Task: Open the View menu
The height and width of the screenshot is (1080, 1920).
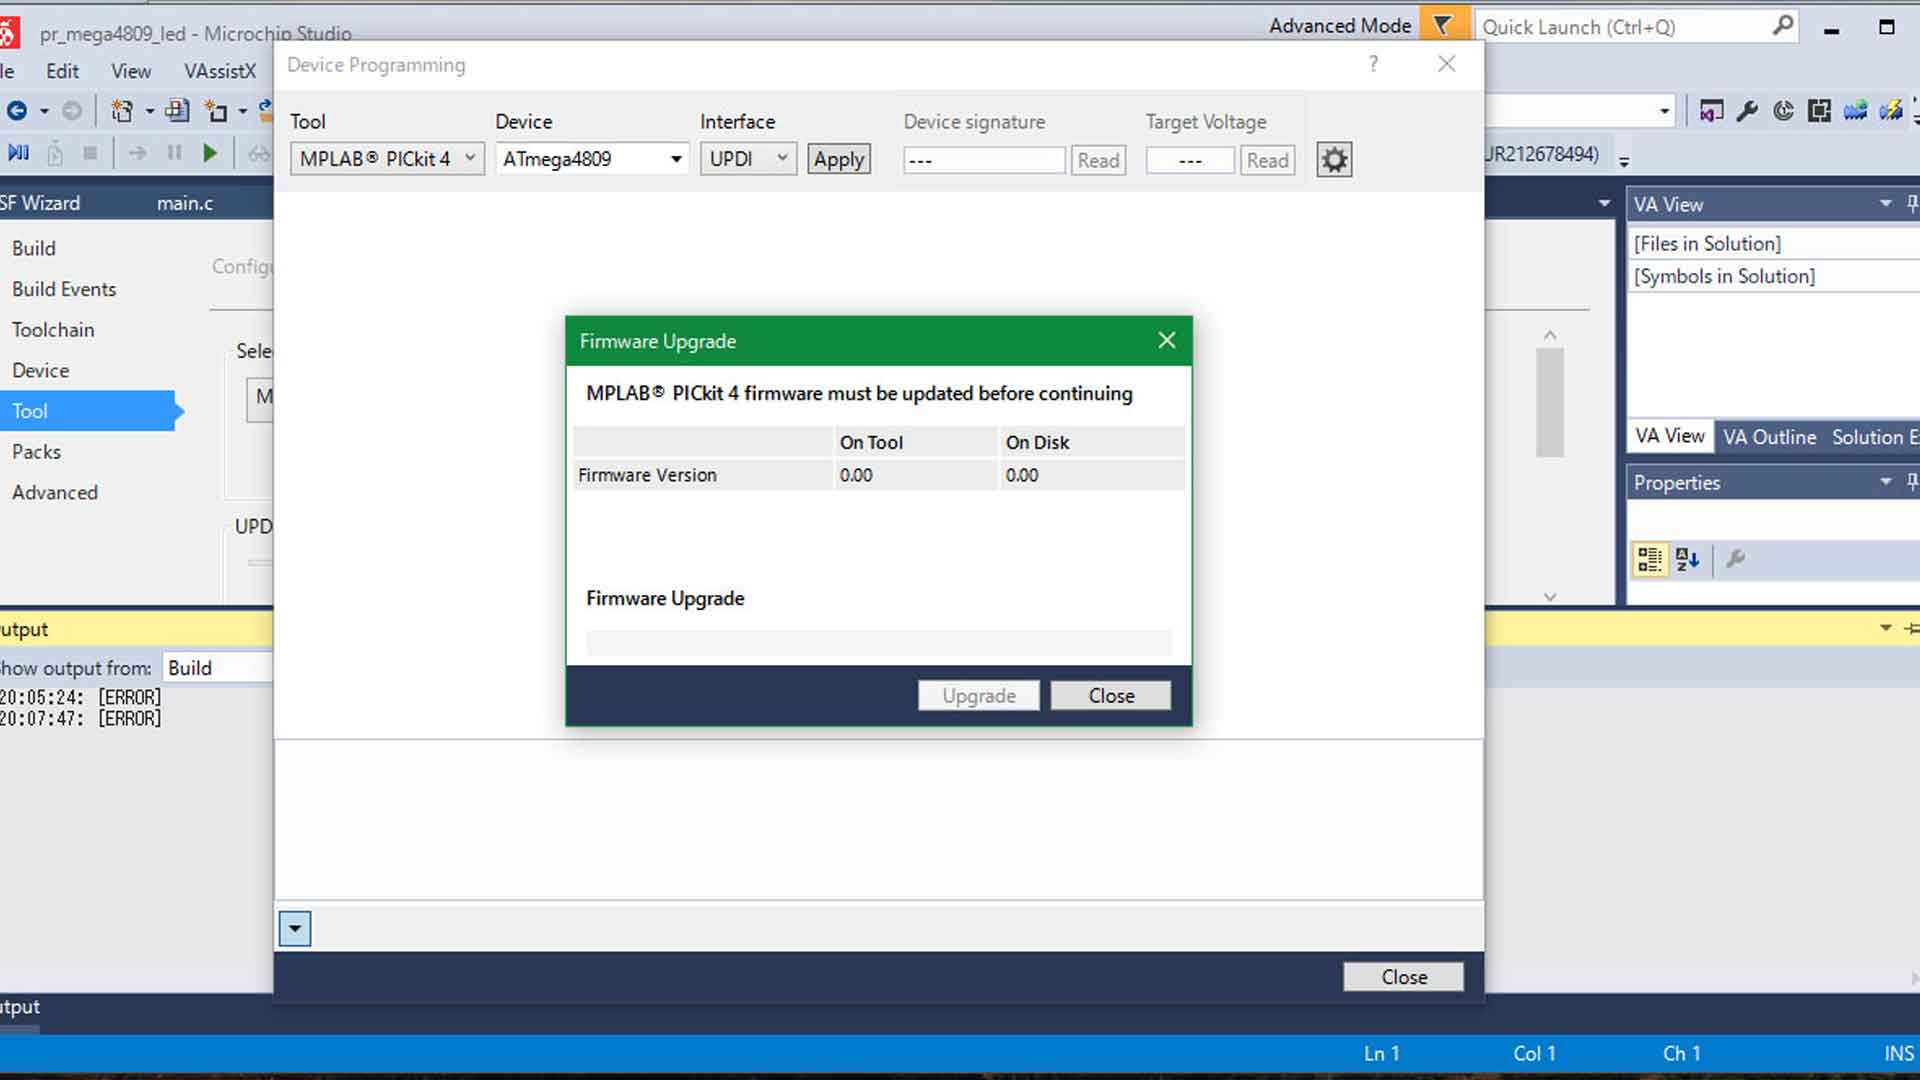Action: pos(131,71)
